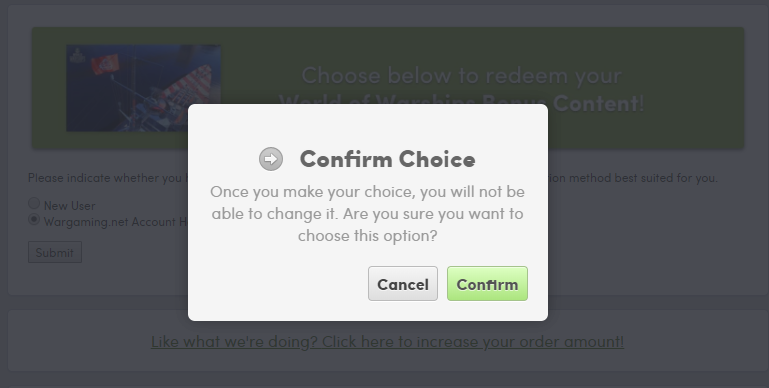Click the Please indicate whether instruction text
Image resolution: width=769 pixels, height=388 pixels.
click(107, 178)
